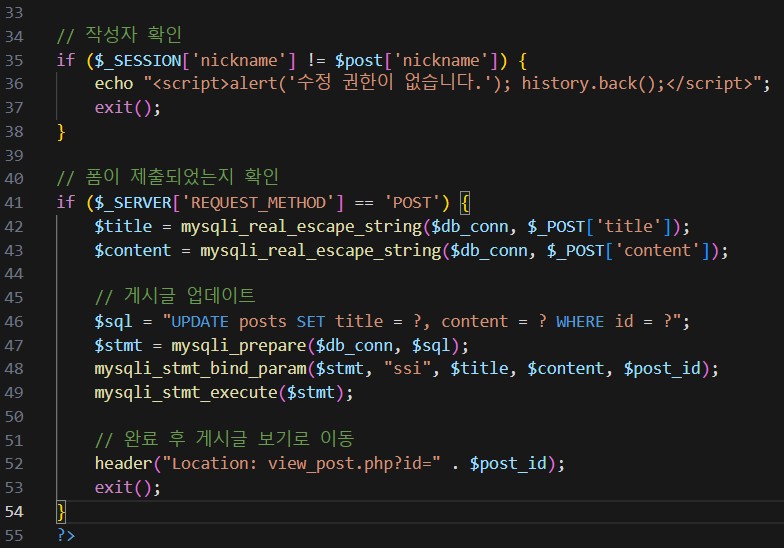Click the PHP closing tag ?>

[66, 536]
